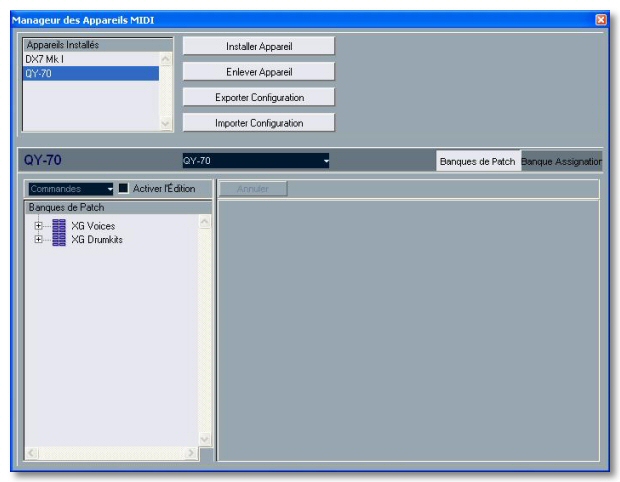Close the Manageur des Appareils MIDI window
620x482 pixels.
[601, 19]
